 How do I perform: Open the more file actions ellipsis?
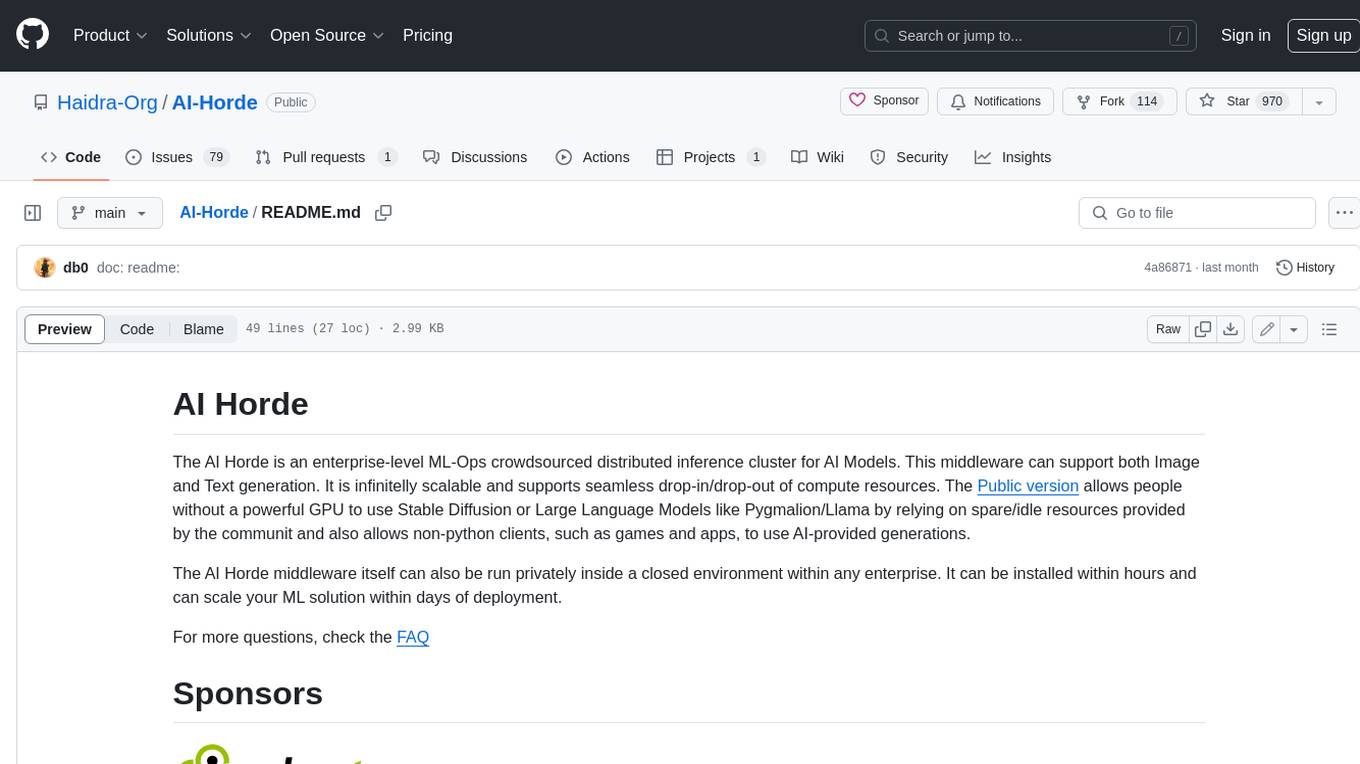1344,213
